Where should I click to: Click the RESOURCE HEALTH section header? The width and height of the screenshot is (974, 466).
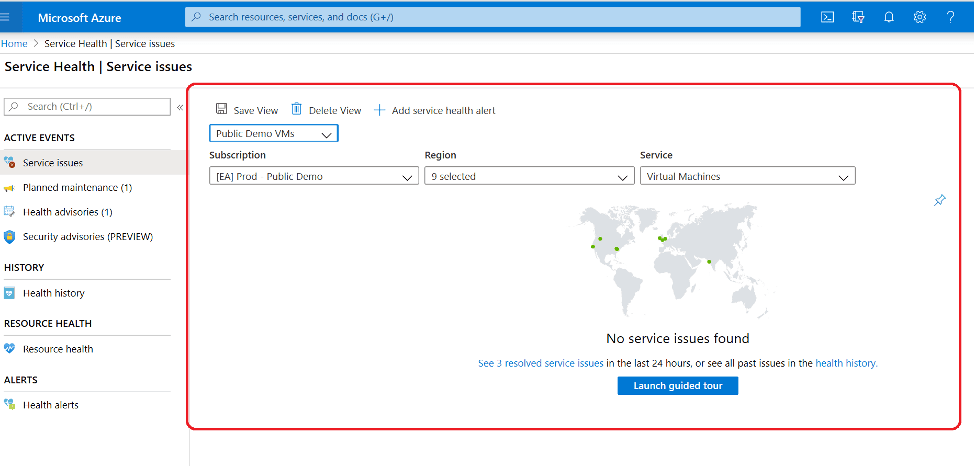click(x=48, y=324)
